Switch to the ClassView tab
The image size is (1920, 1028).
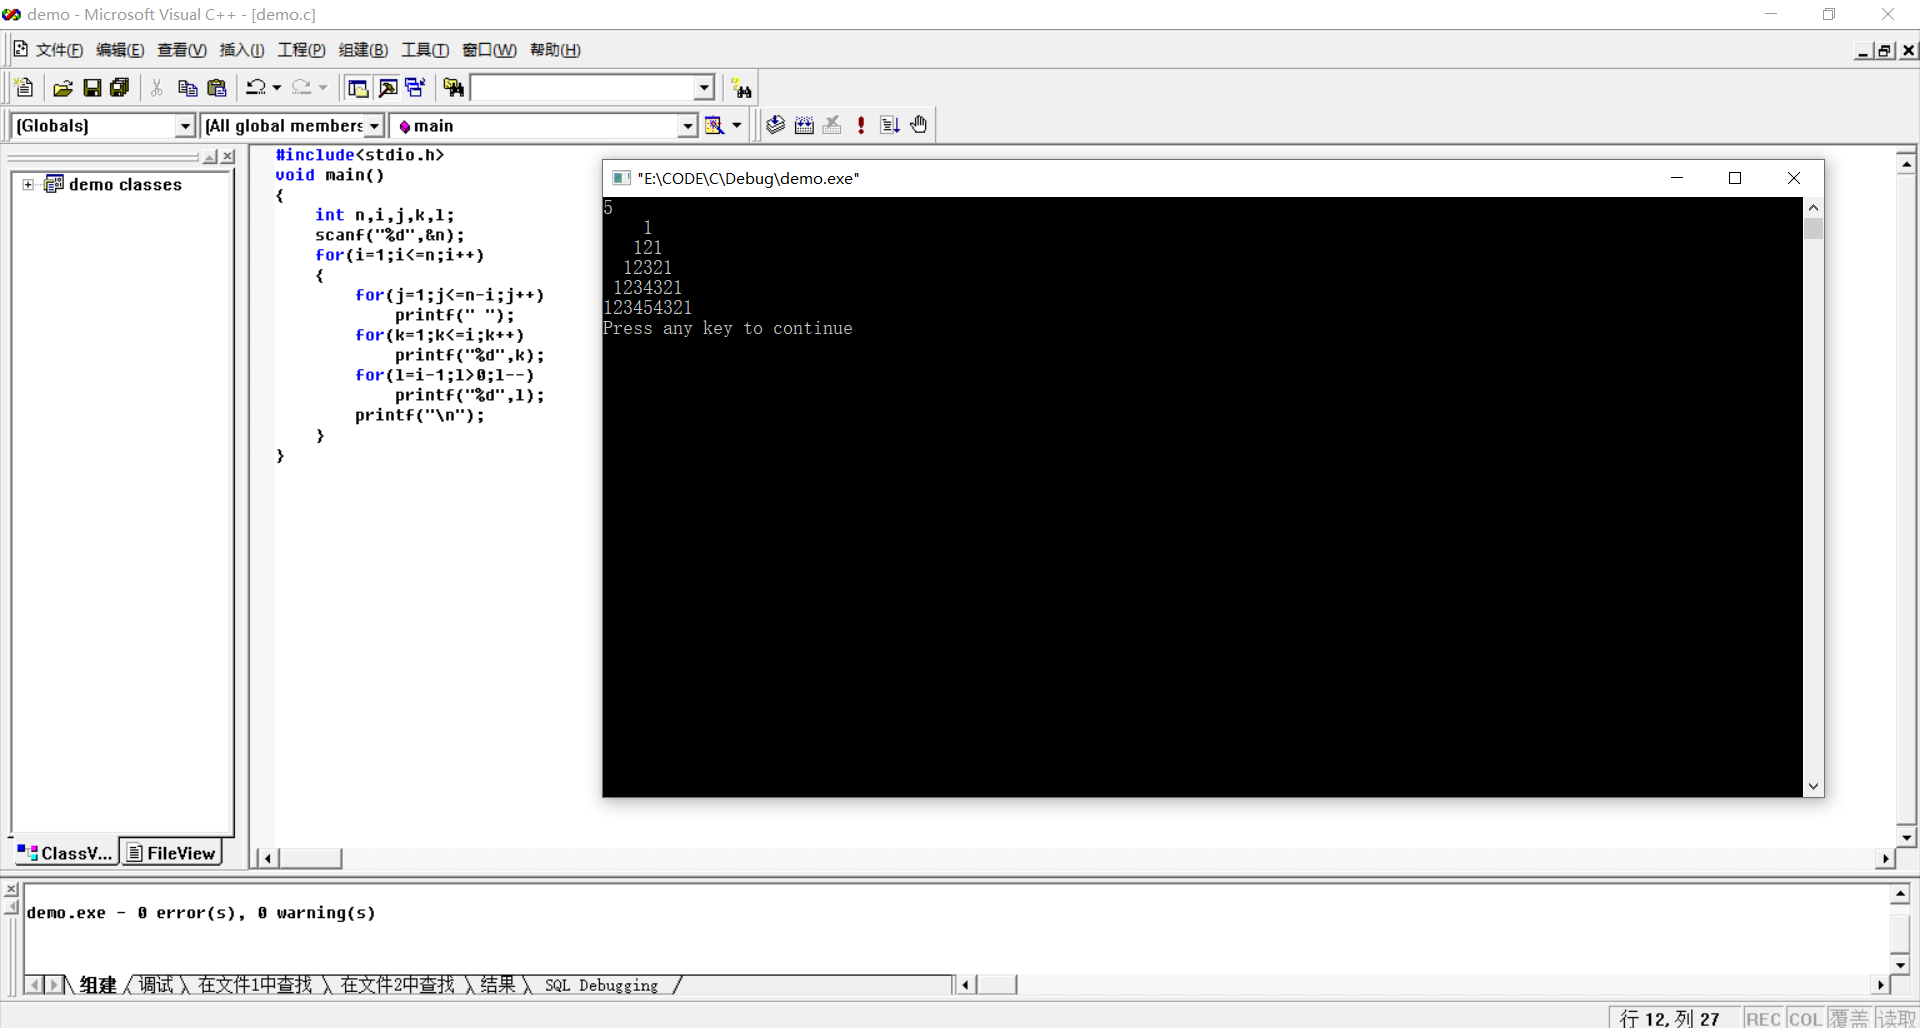(x=66, y=853)
